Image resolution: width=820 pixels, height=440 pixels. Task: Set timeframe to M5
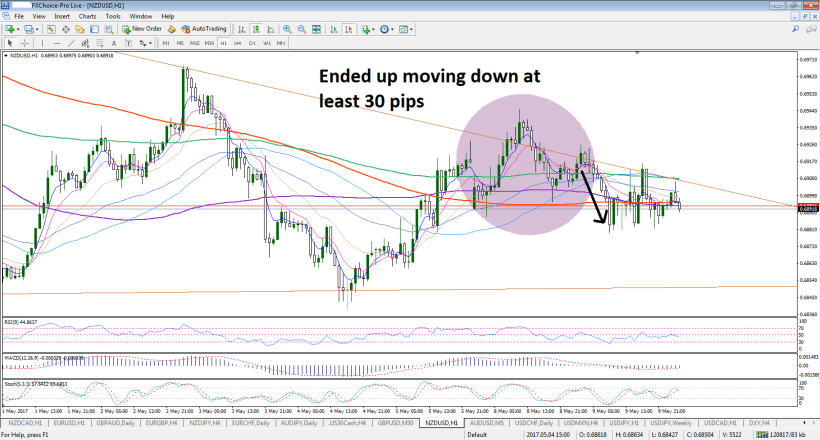point(180,43)
